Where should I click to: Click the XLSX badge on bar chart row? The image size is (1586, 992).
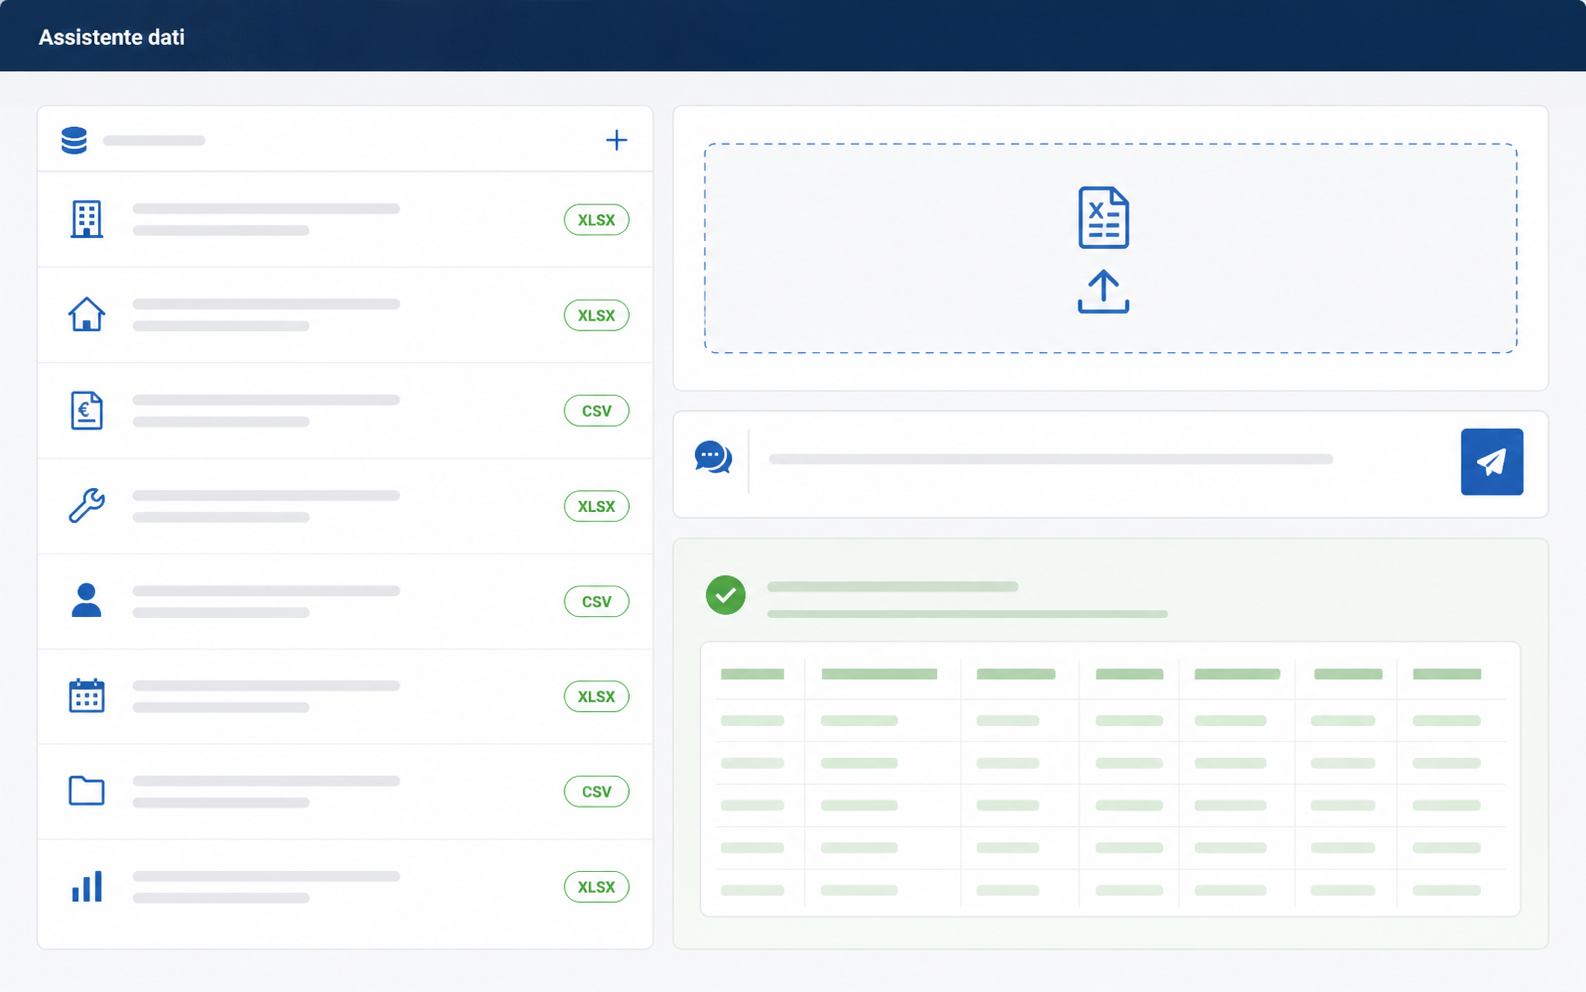(596, 887)
